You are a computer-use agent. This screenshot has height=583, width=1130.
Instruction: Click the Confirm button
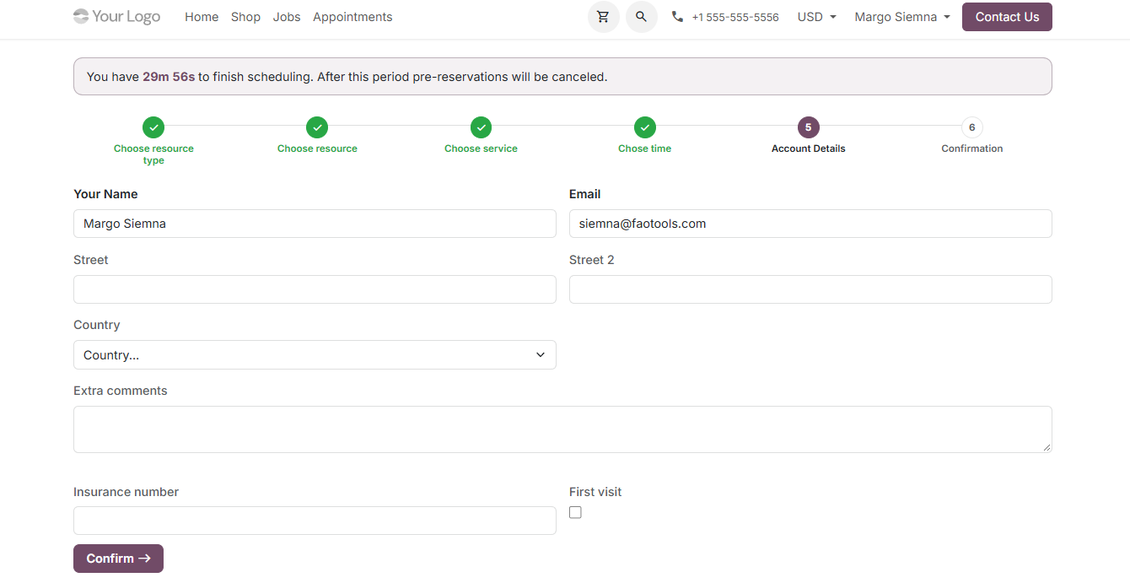point(118,558)
